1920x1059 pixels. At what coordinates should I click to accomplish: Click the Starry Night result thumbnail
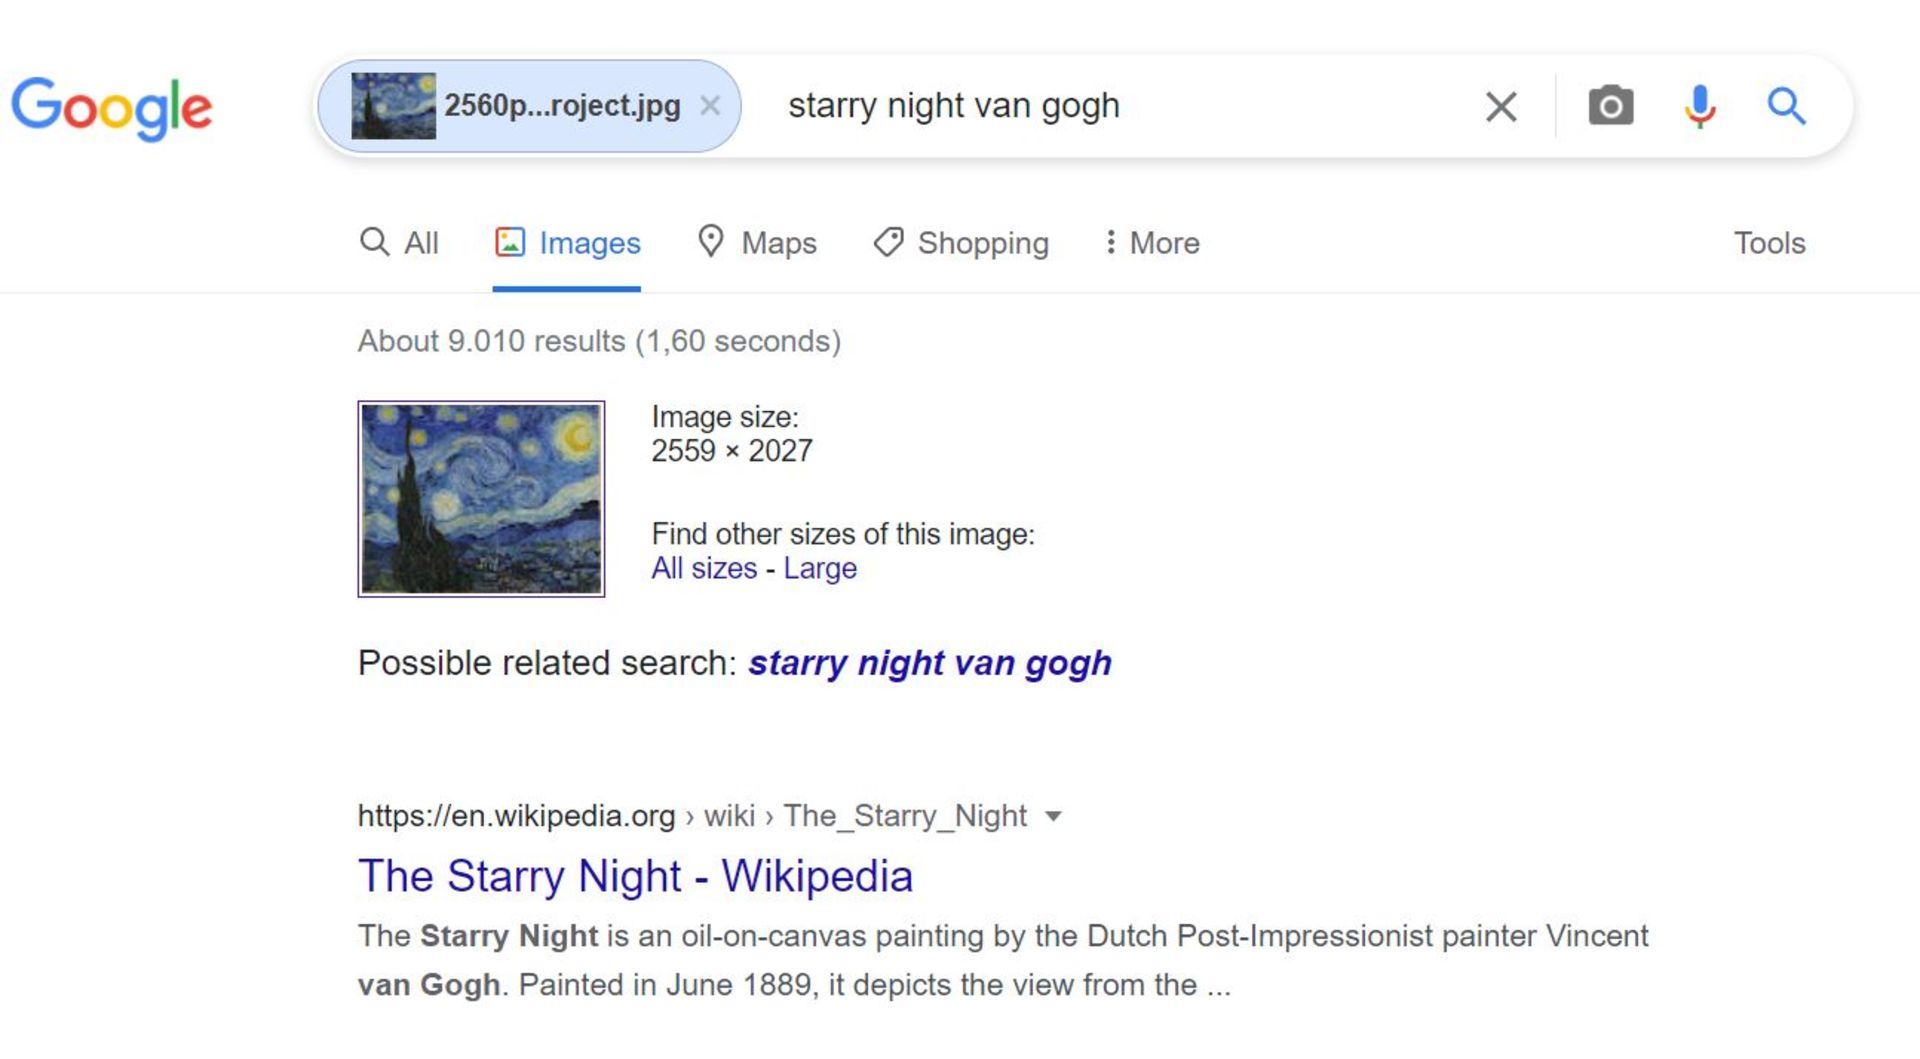point(481,499)
